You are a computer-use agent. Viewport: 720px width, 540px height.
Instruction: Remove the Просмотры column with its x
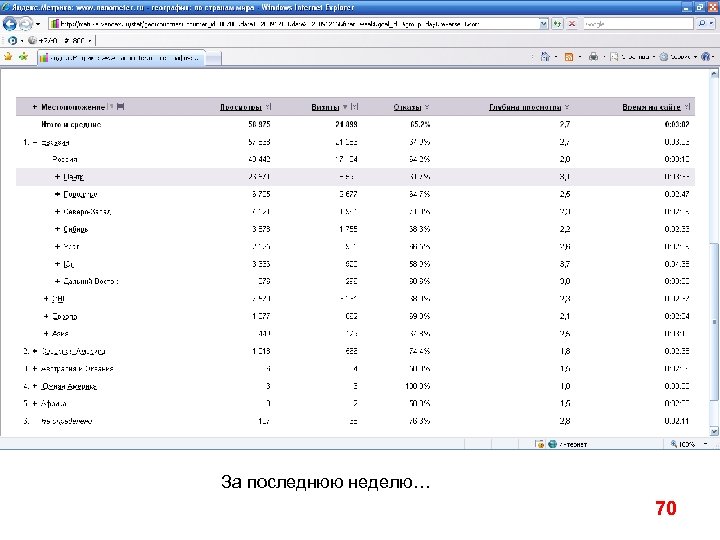tap(268, 107)
